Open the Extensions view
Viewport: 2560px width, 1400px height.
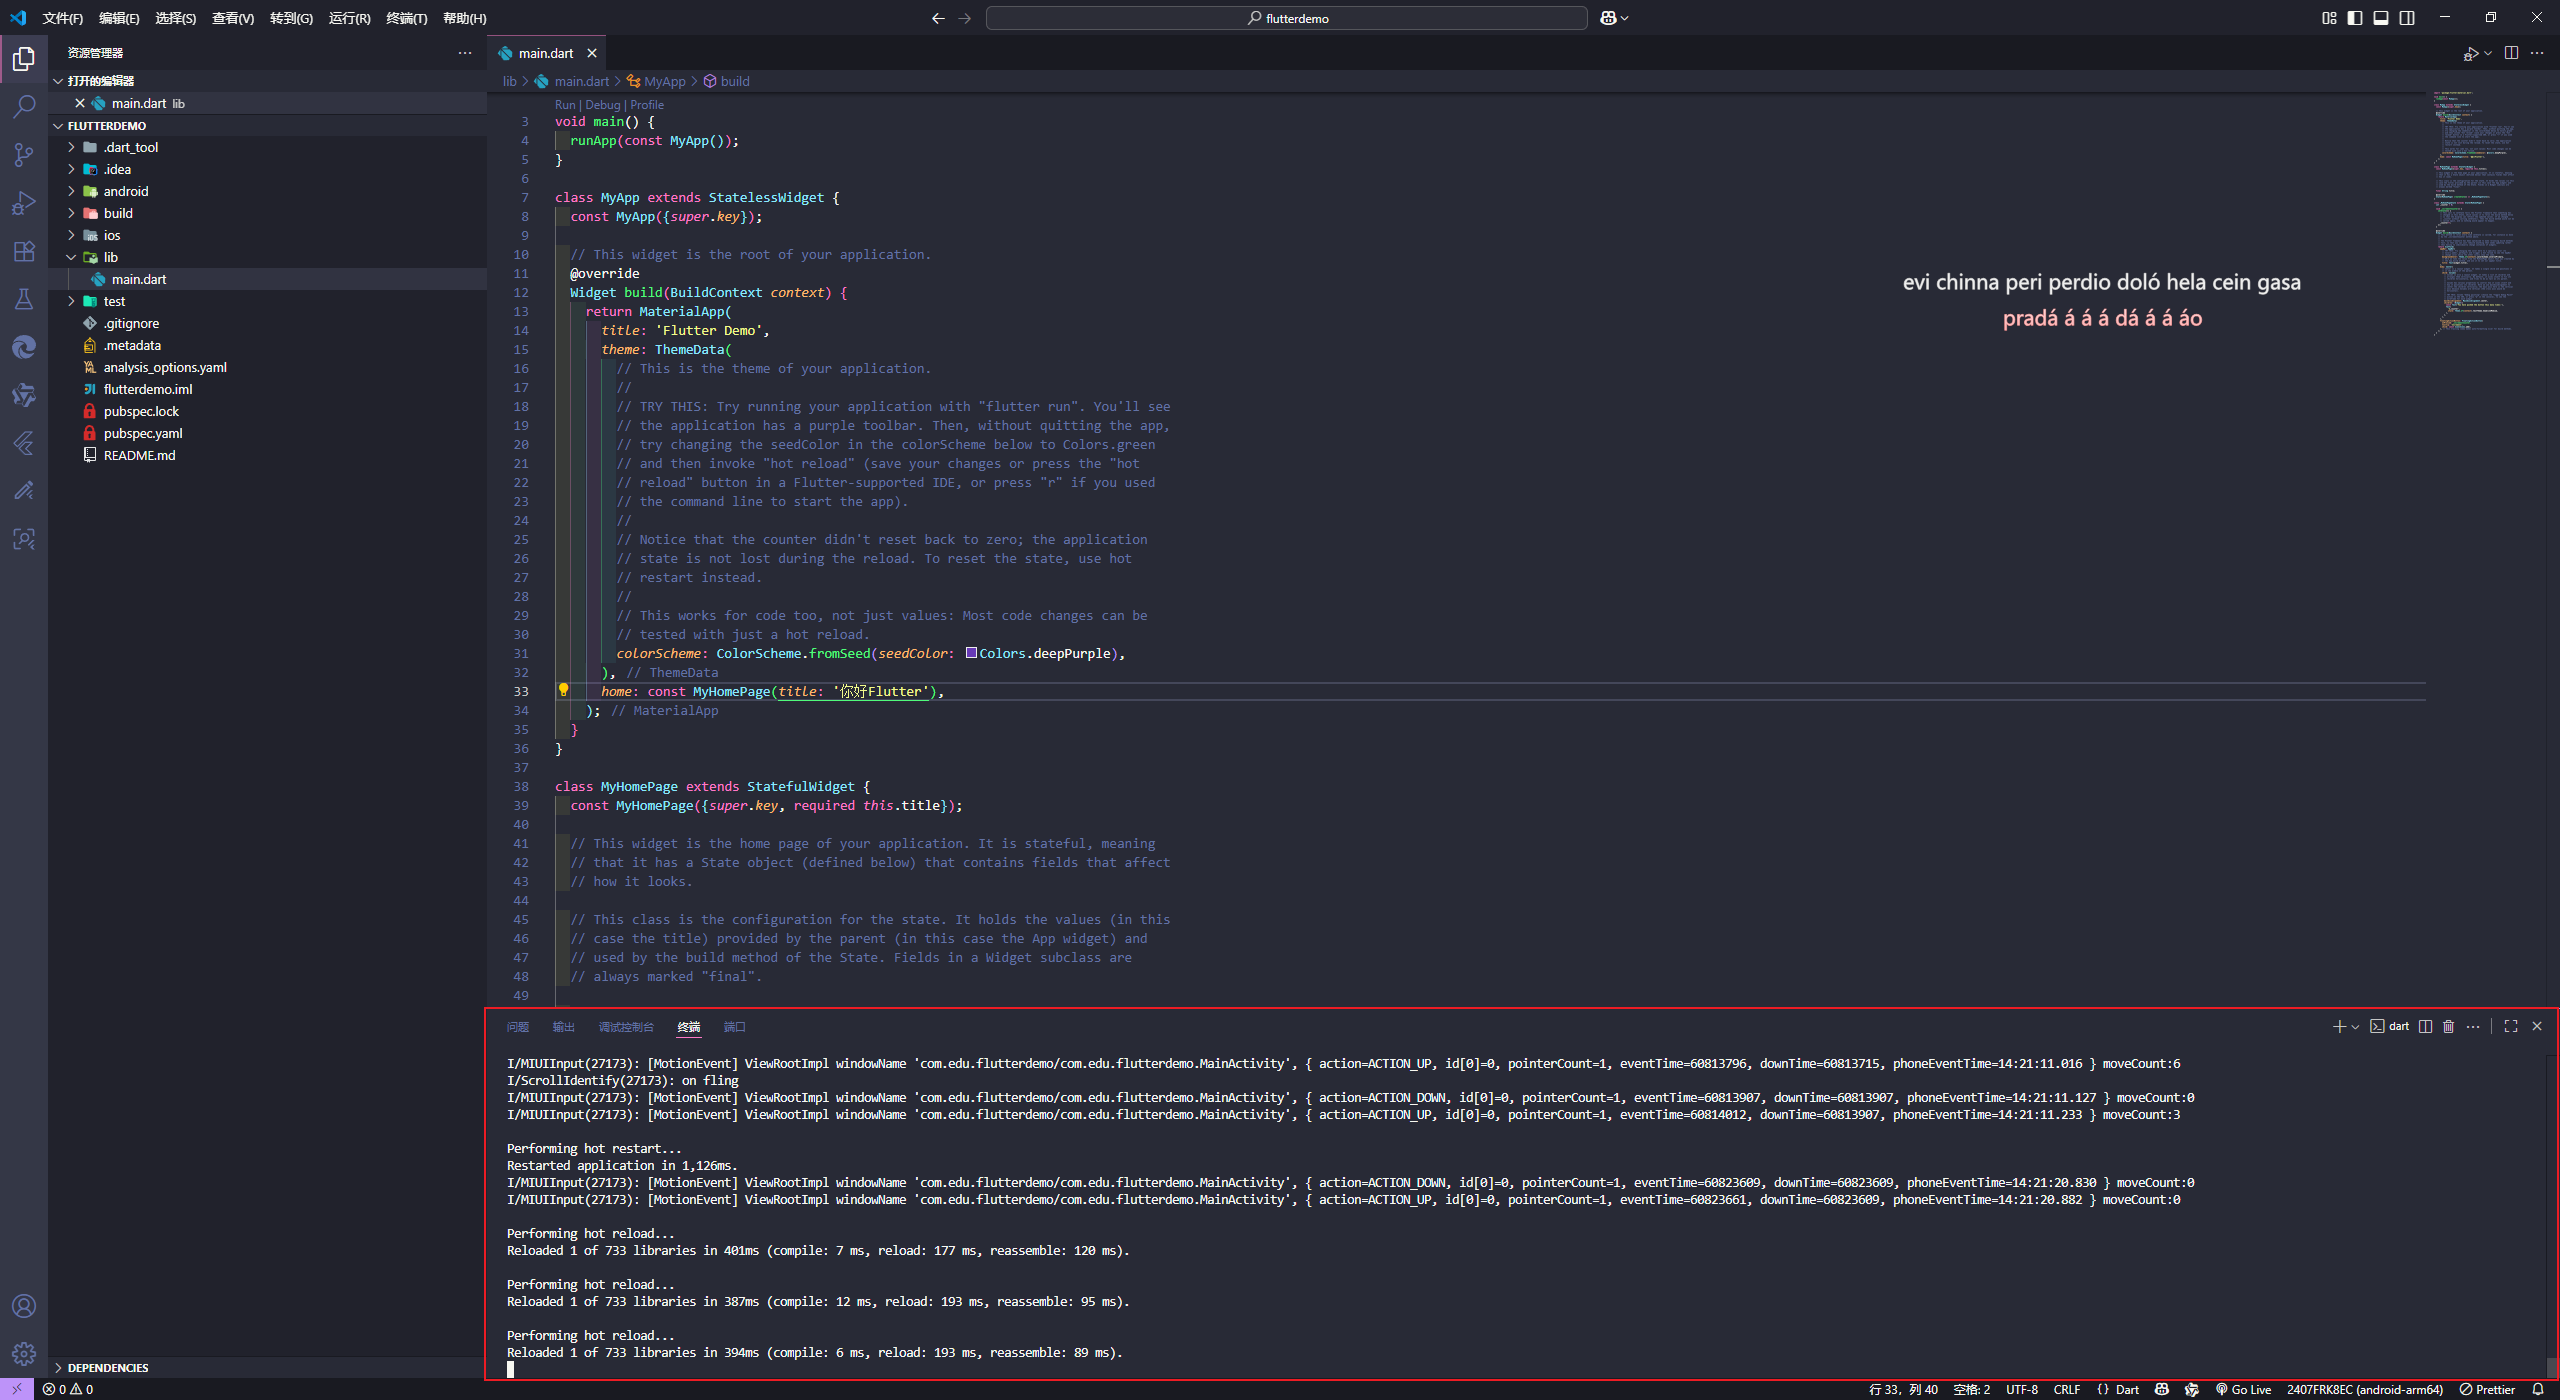pos(24,251)
